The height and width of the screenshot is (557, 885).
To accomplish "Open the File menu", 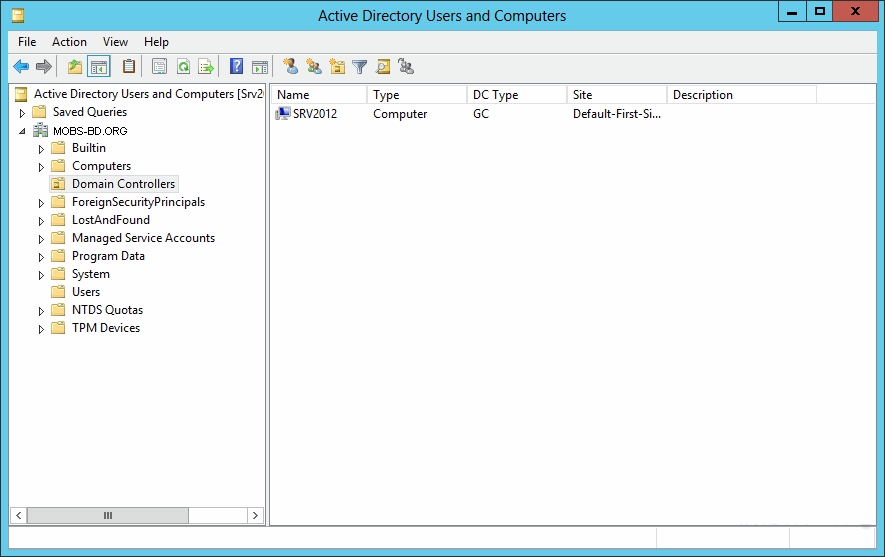I will point(27,42).
